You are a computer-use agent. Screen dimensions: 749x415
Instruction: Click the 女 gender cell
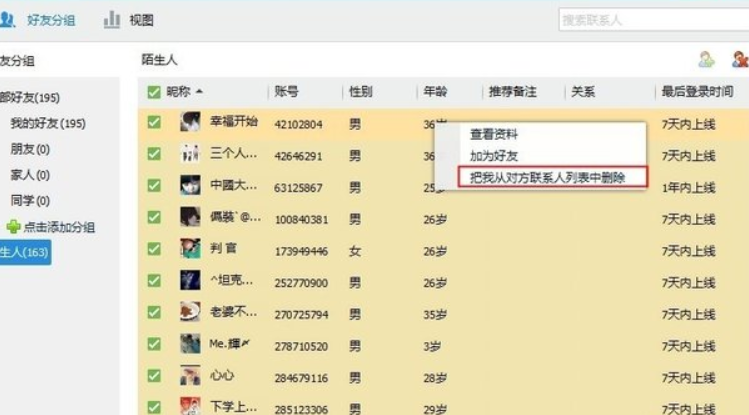[x=354, y=251]
